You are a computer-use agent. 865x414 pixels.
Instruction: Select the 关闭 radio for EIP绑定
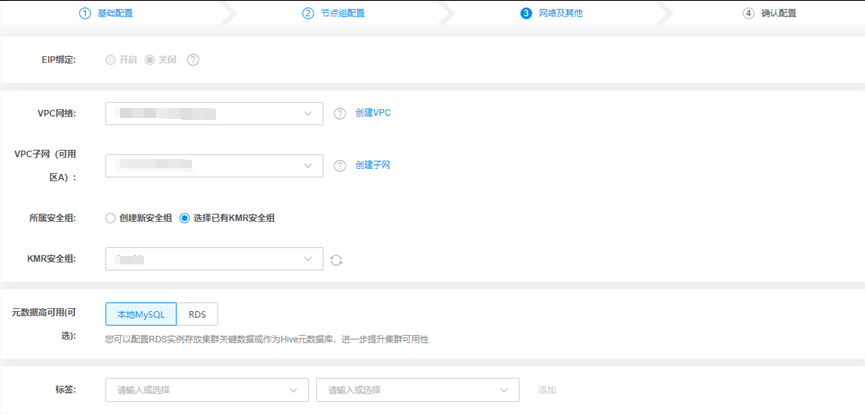[150, 60]
